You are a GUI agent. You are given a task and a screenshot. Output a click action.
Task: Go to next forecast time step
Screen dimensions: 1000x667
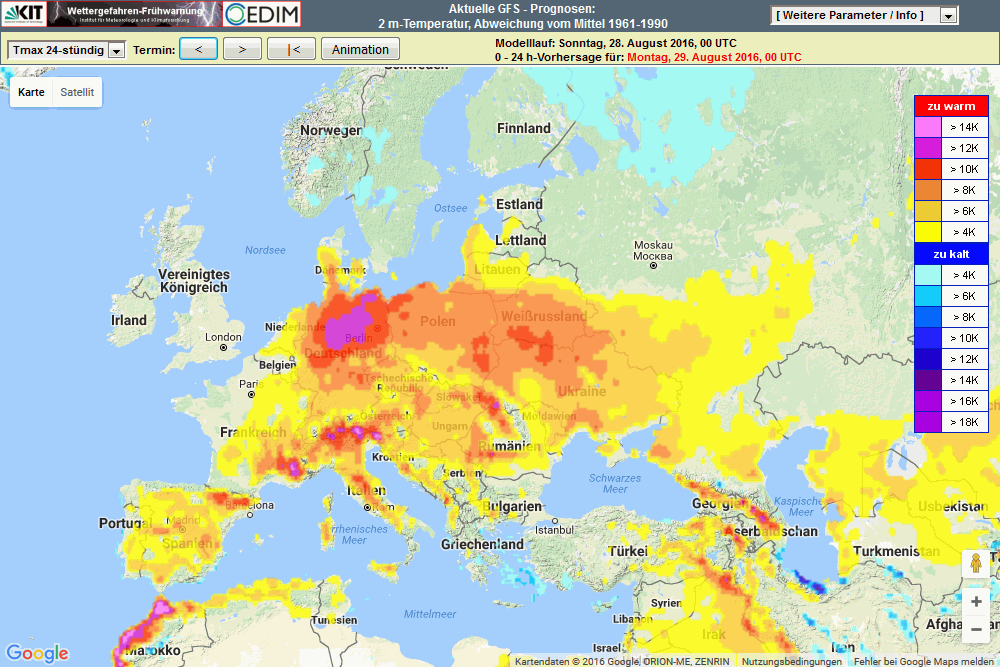(x=242, y=49)
